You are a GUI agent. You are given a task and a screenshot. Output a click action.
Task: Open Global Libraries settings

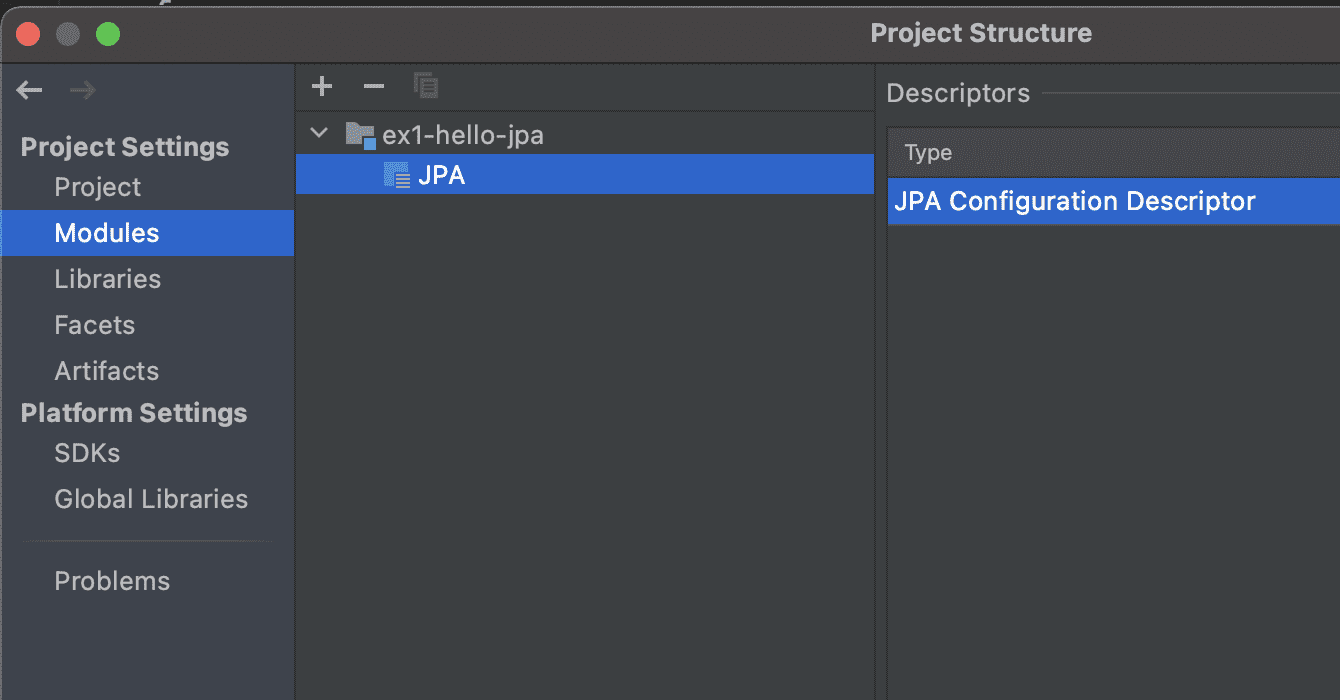(151, 499)
